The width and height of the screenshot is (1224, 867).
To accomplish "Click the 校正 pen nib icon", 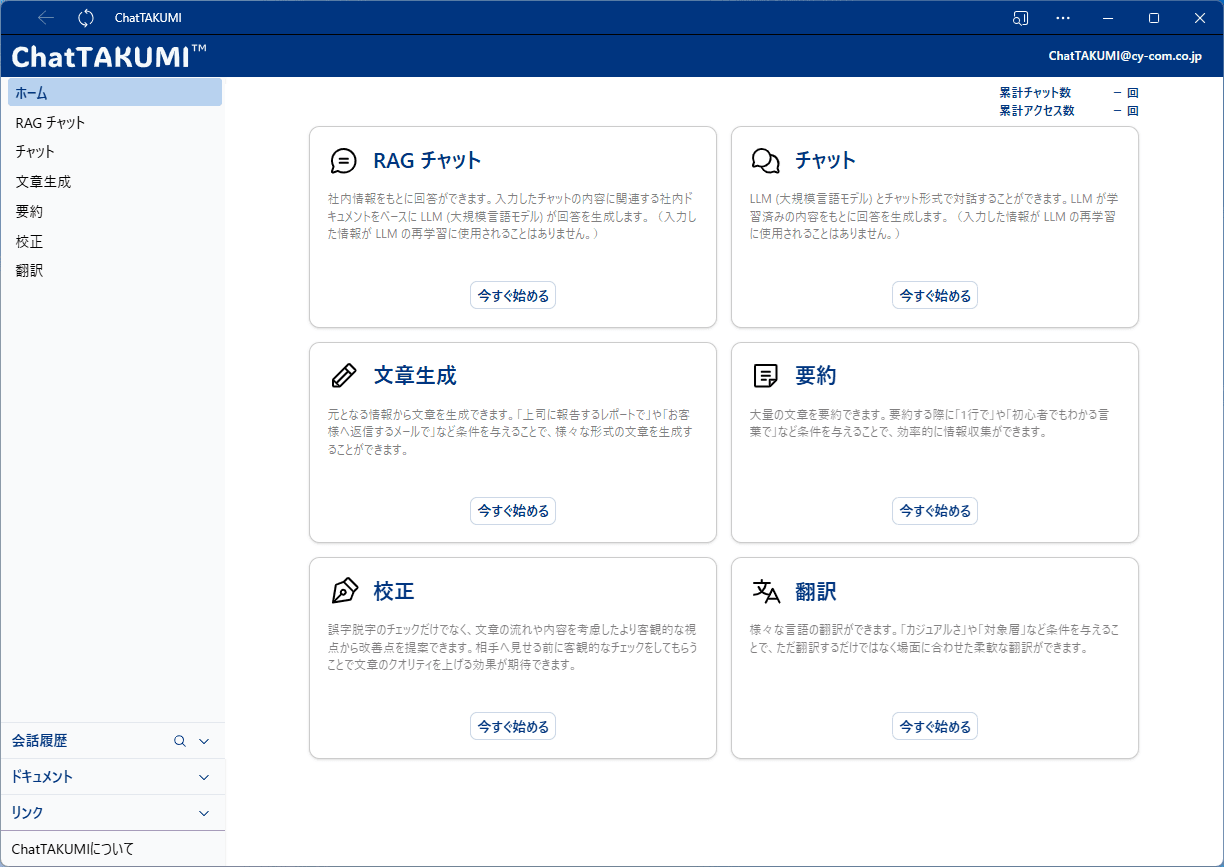I will (x=343, y=591).
